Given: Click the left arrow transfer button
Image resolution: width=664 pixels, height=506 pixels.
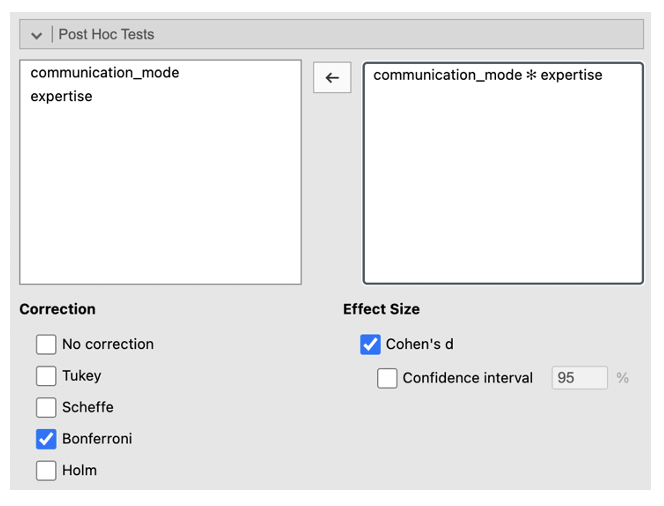Looking at the screenshot, I should click(332, 78).
